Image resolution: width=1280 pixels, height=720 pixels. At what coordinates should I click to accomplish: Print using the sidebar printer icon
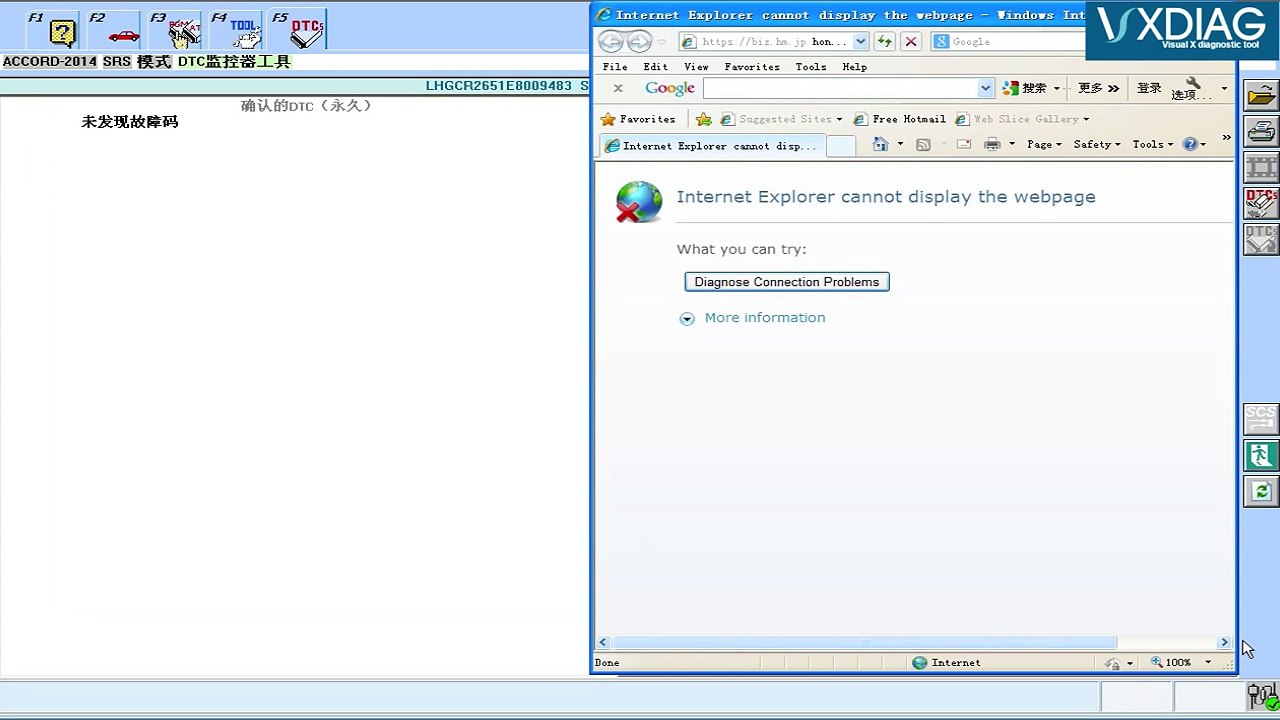tap(1261, 131)
